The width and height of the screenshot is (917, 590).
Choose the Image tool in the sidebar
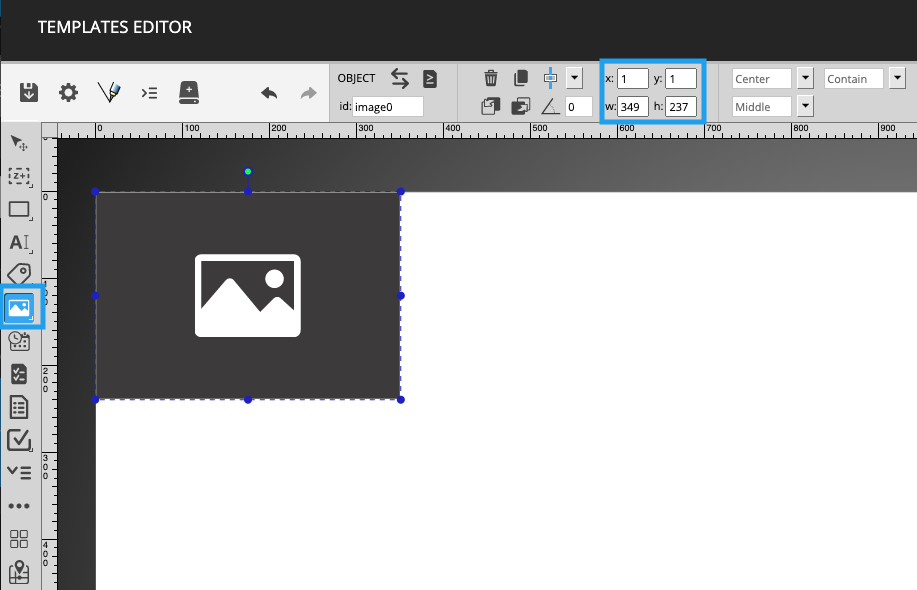point(19,307)
